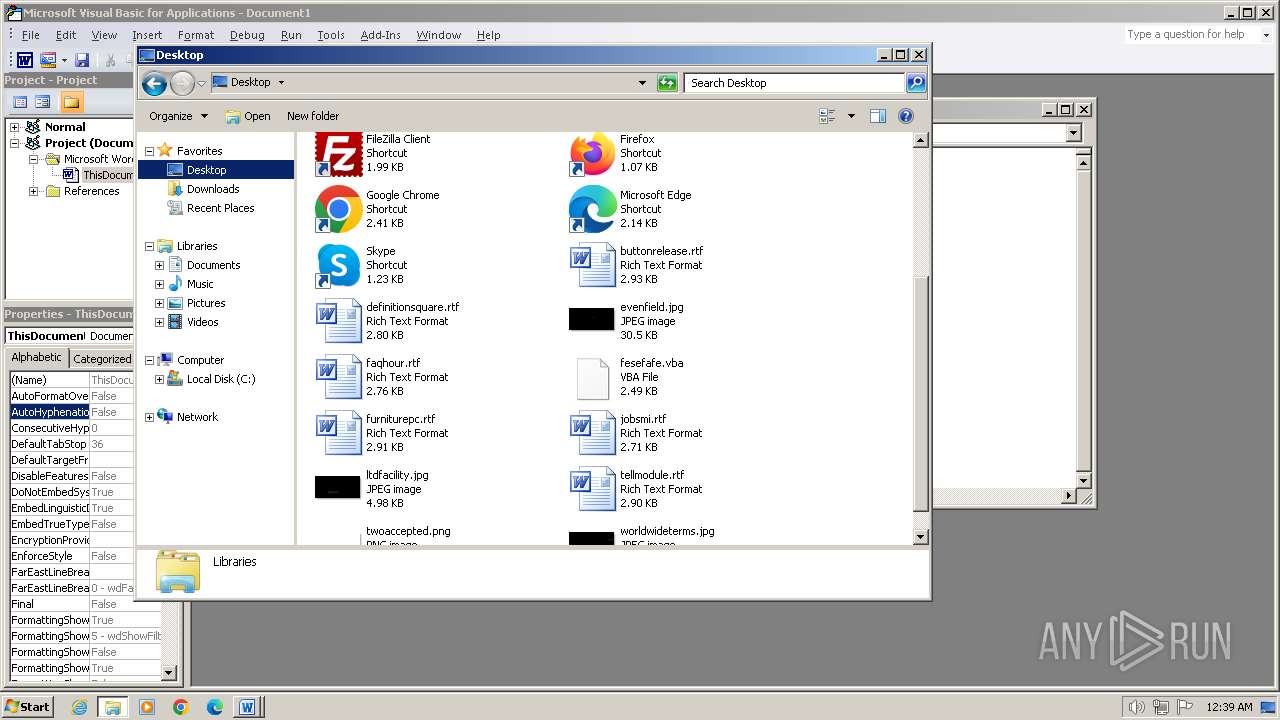Screen dimensions: 1280x720
Task: Select the buttonrelease.rtf file icon
Action: click(x=592, y=265)
